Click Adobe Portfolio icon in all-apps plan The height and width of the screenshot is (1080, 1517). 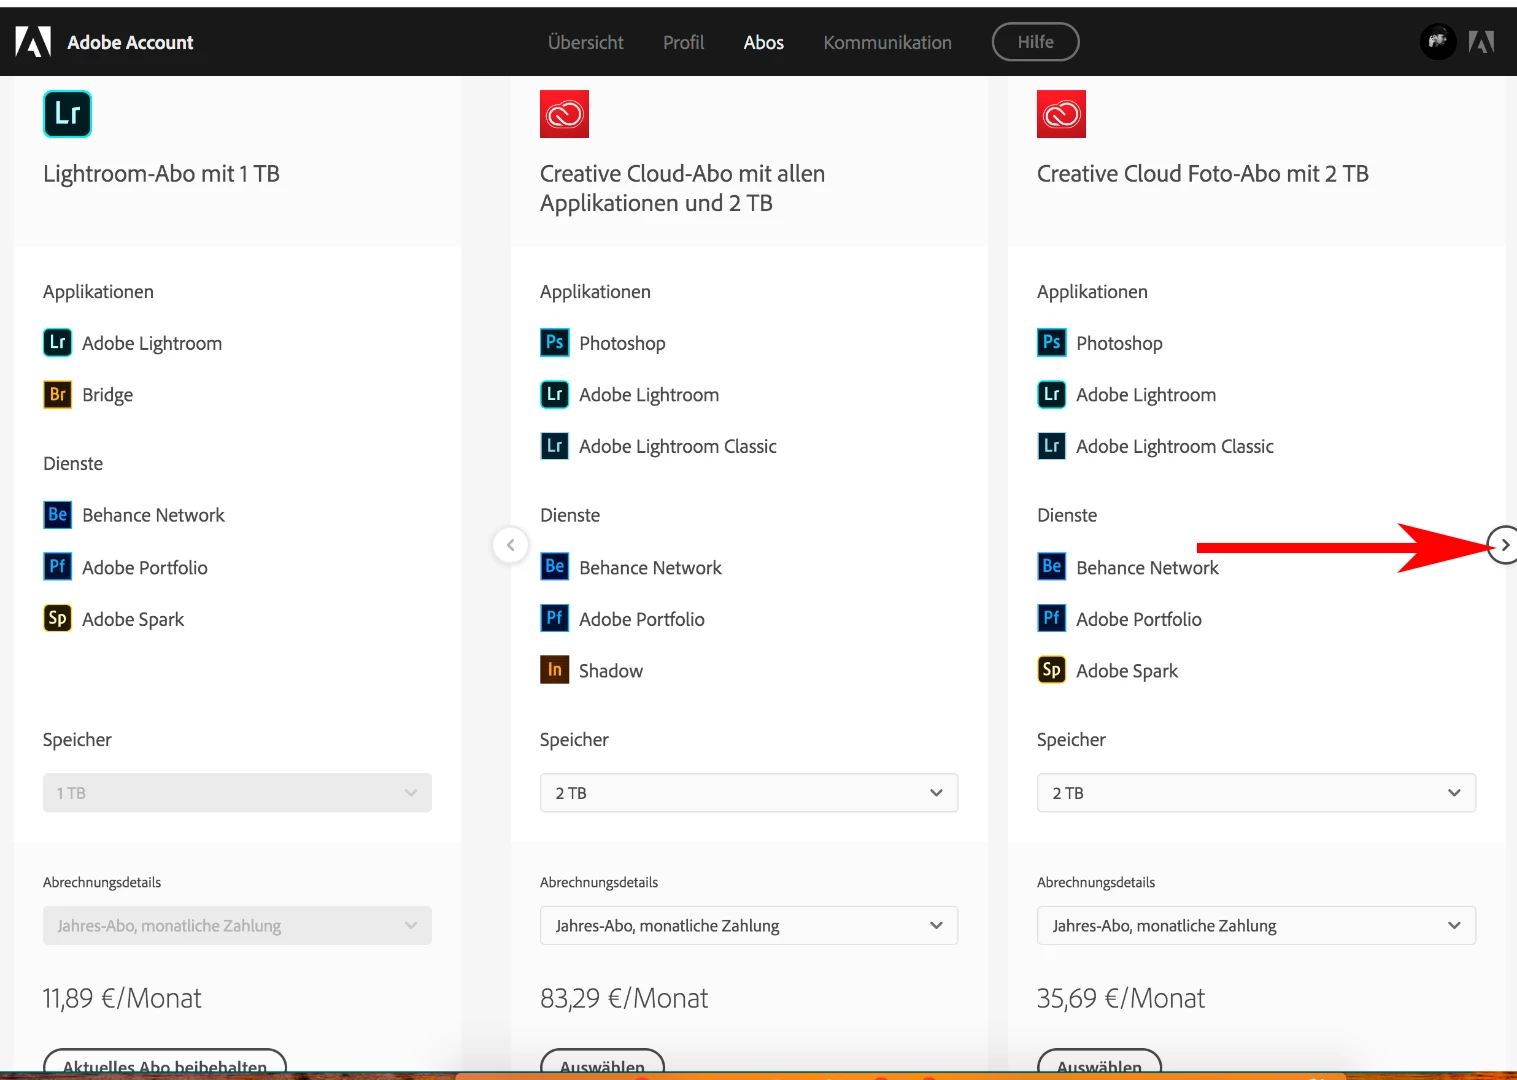[x=555, y=618]
